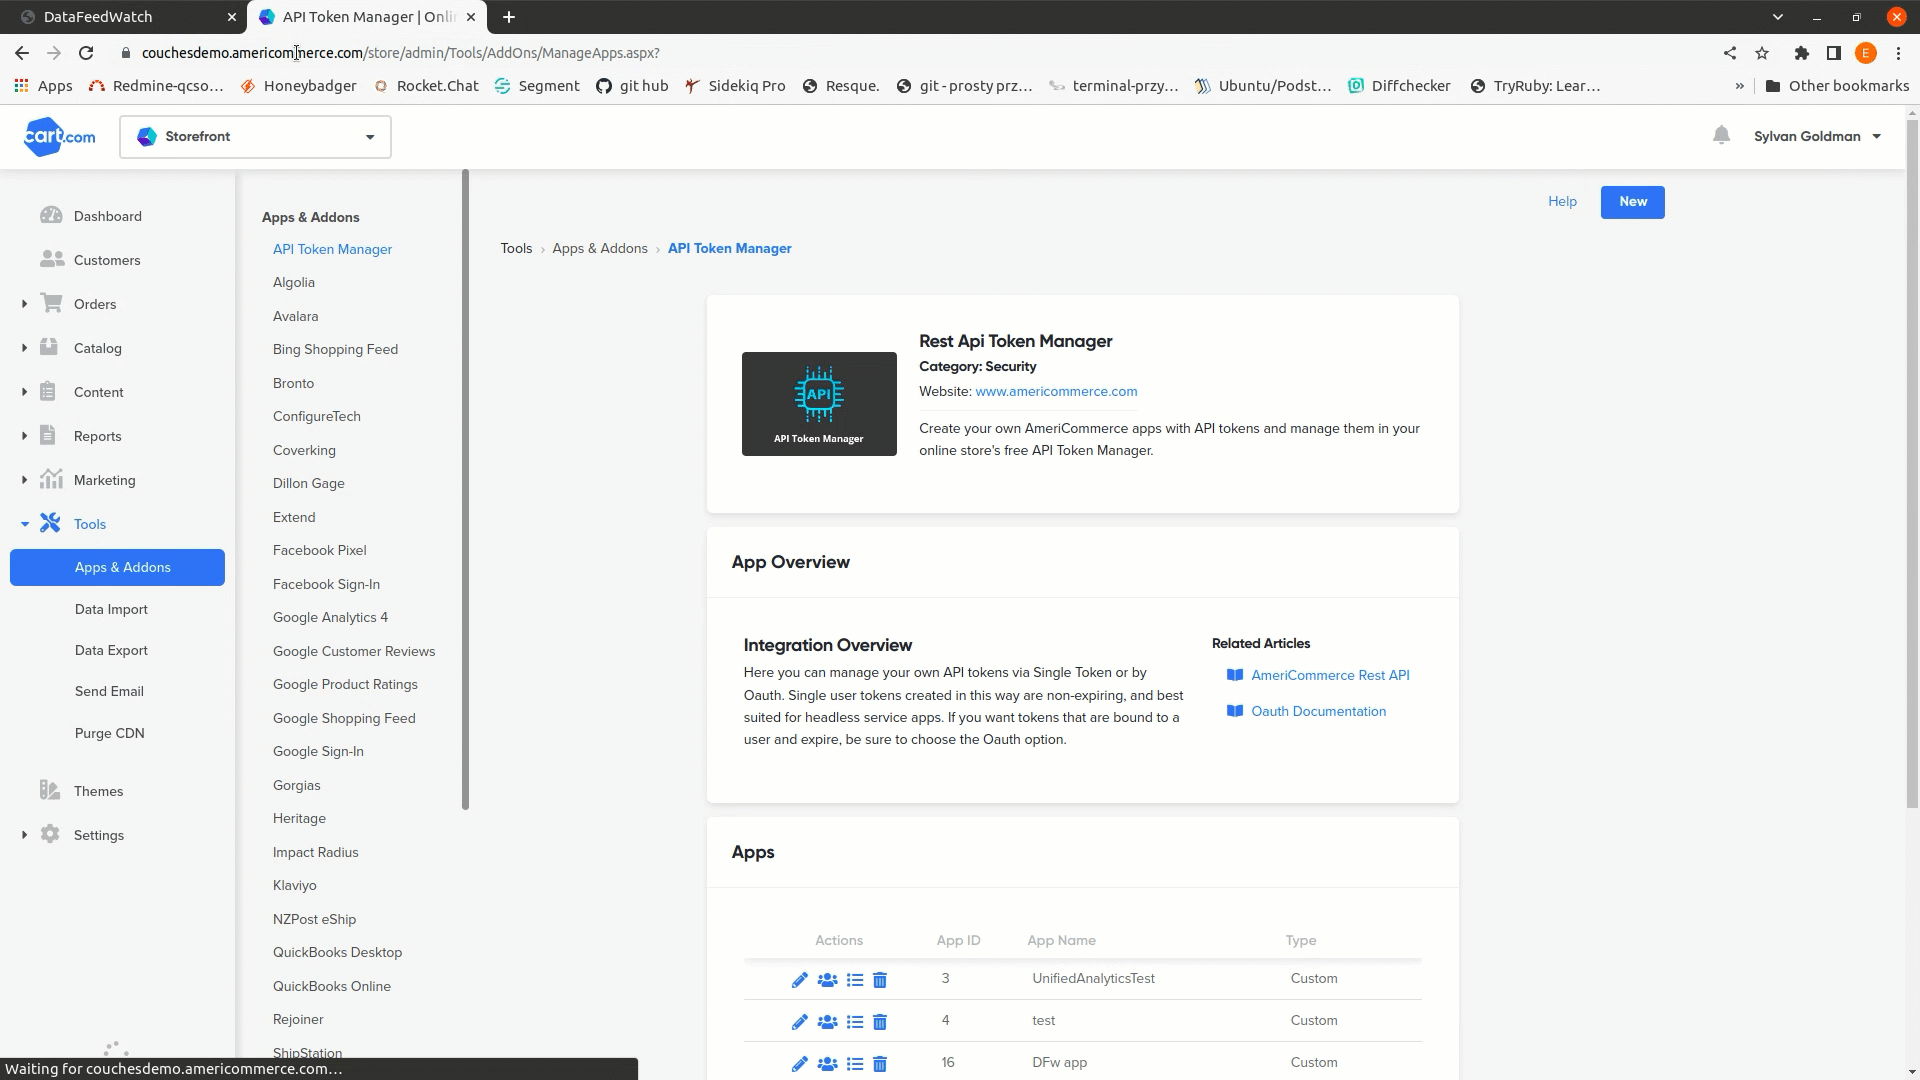
Task: Open Sylvan Goldman user menu dropdown
Action: 1817,136
